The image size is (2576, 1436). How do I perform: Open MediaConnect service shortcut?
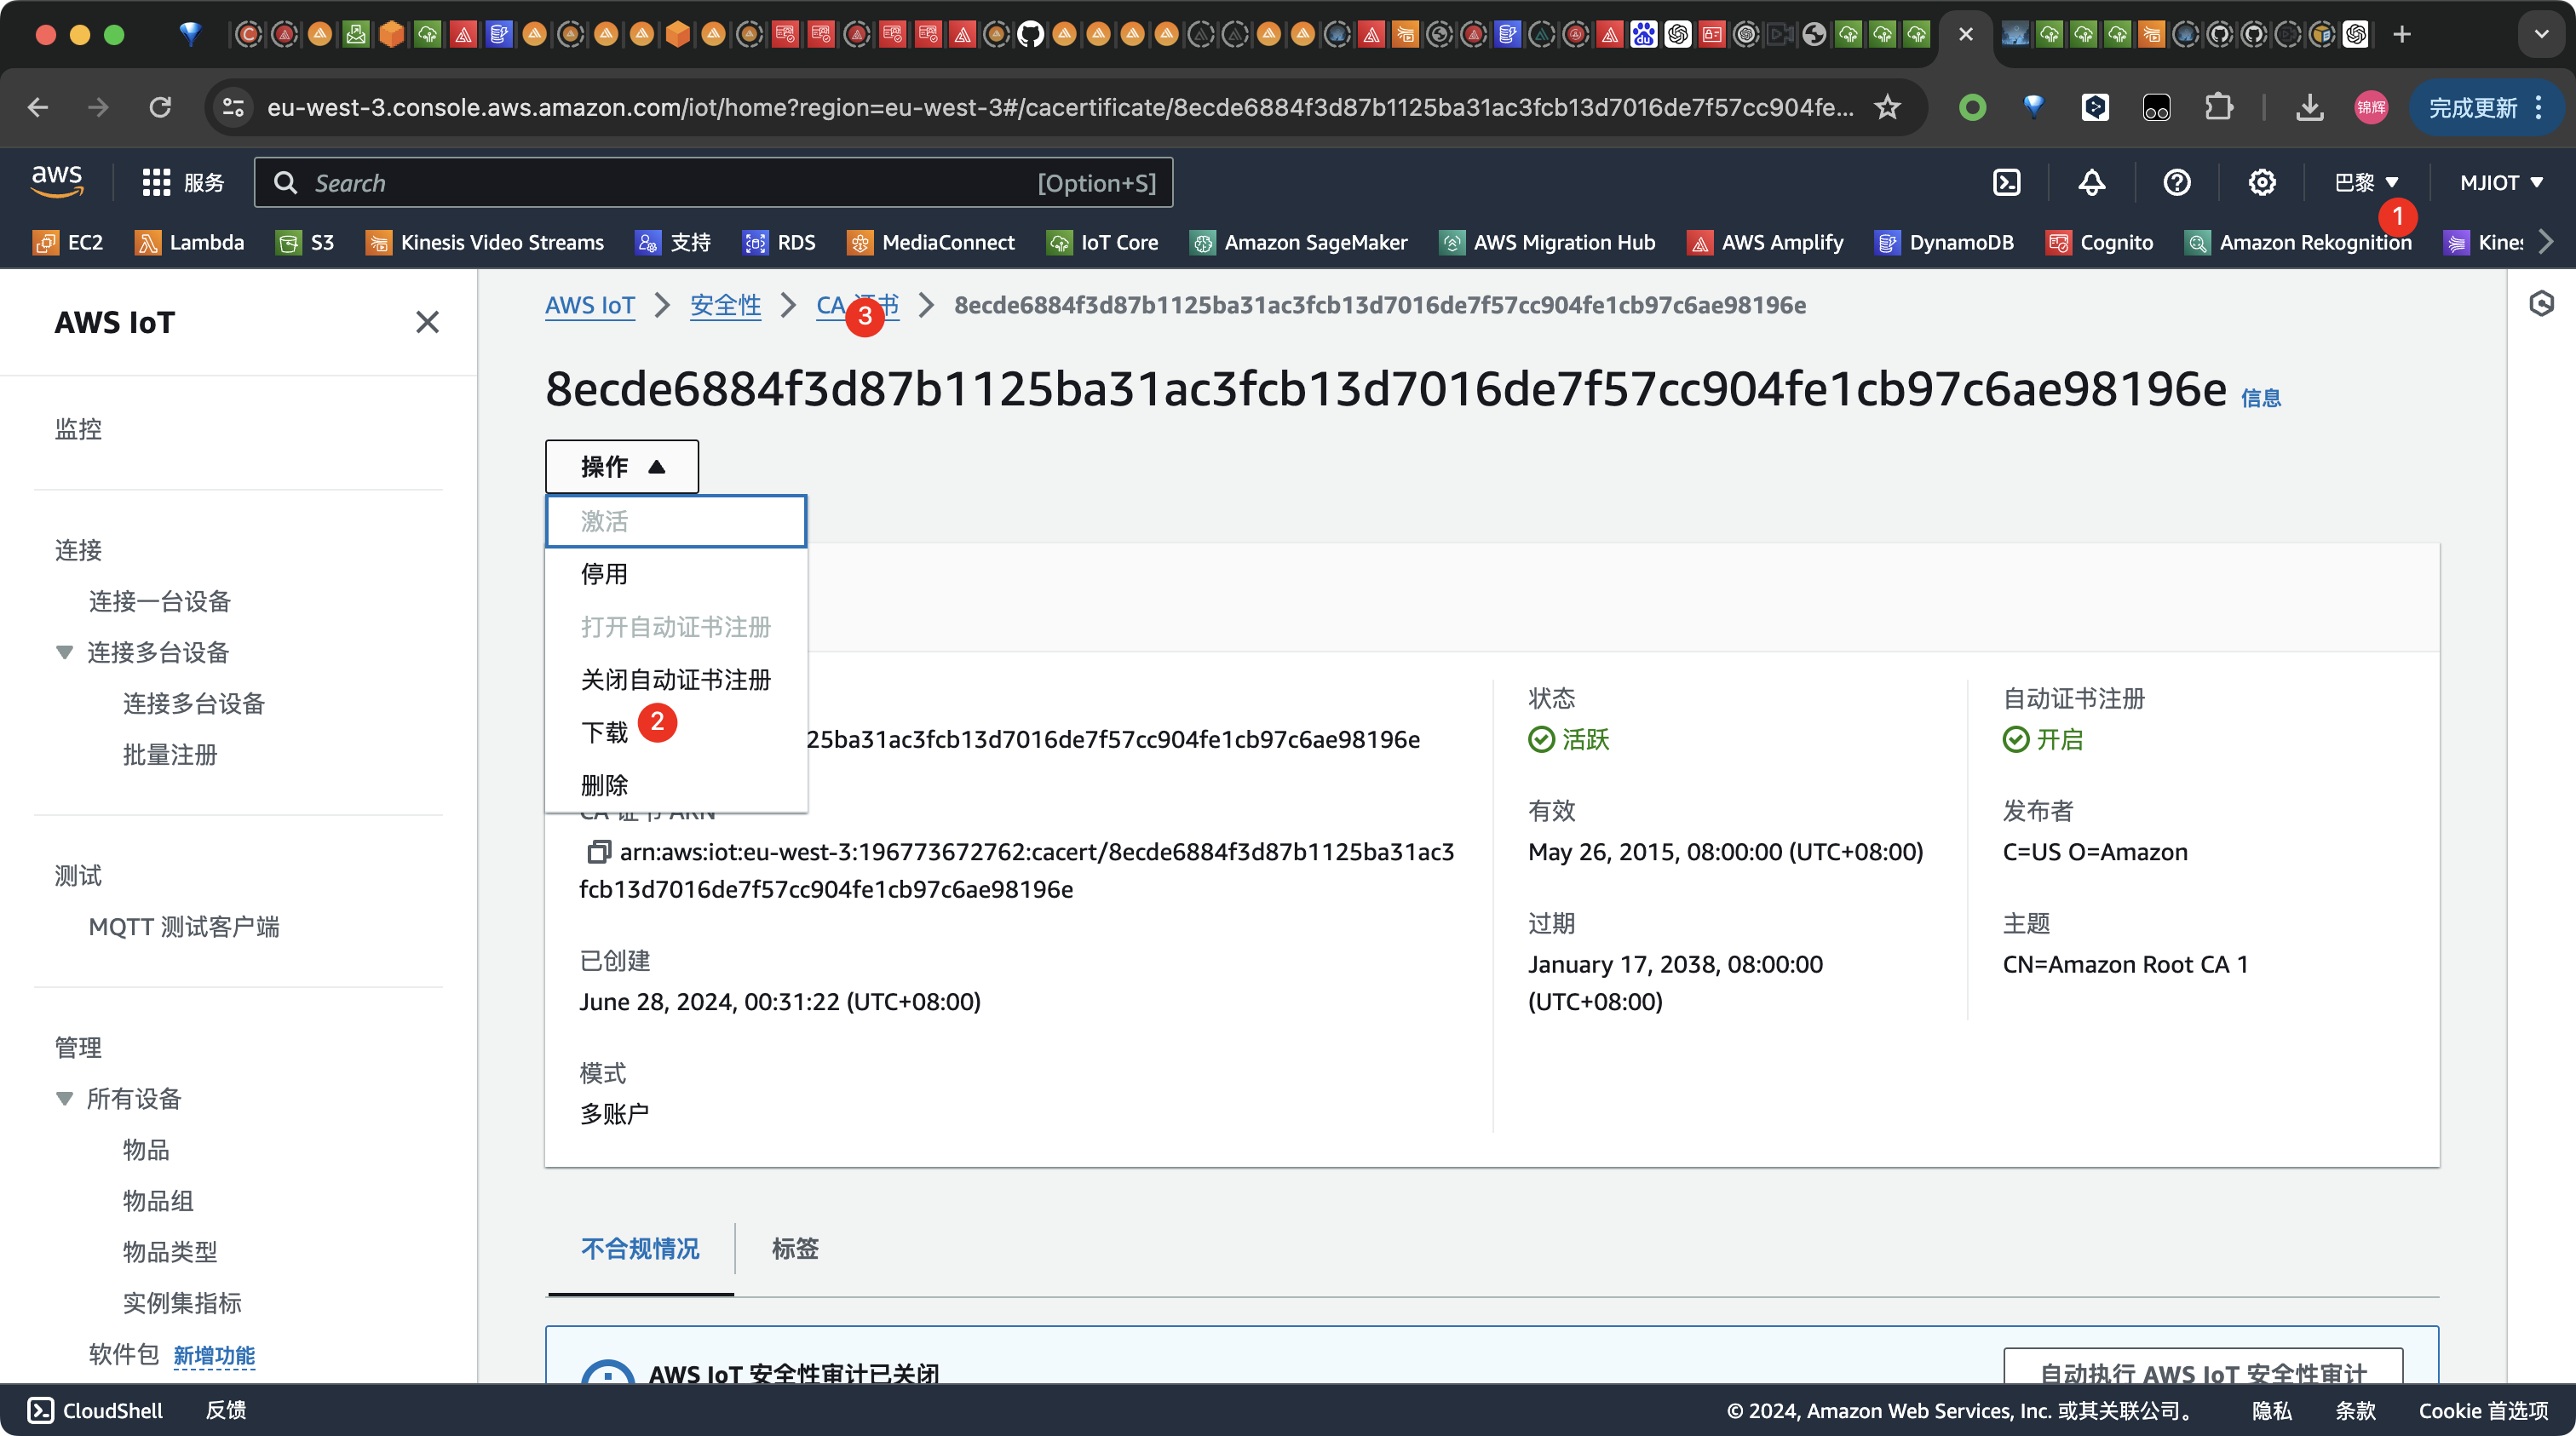point(930,242)
